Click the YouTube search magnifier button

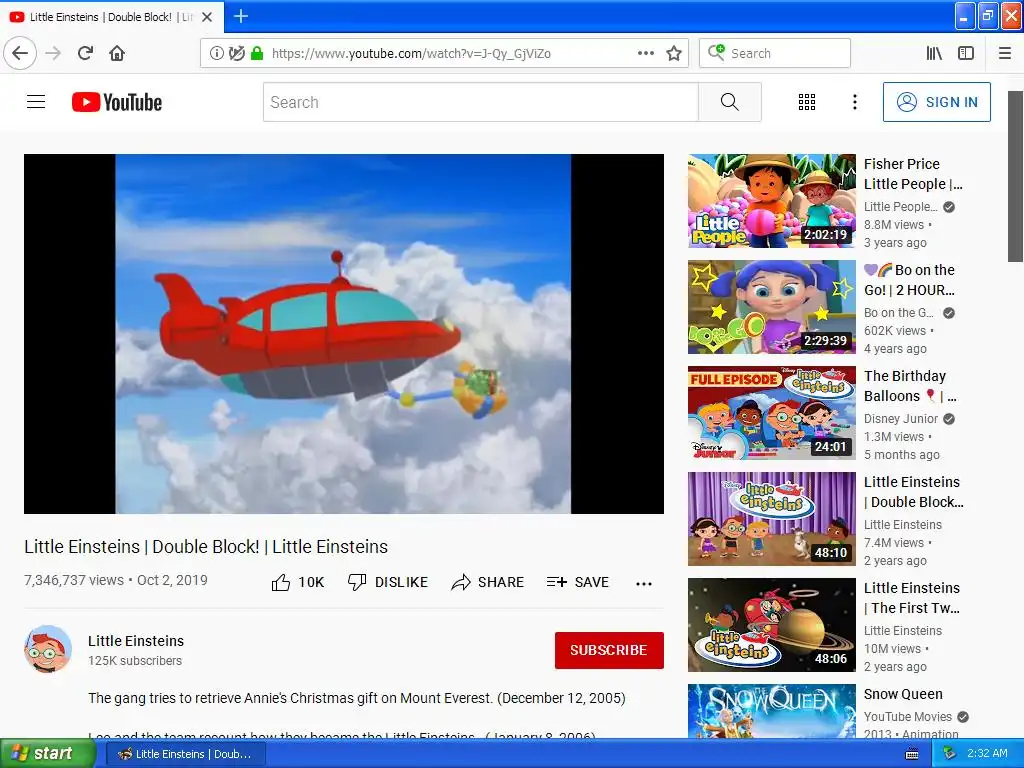click(729, 102)
